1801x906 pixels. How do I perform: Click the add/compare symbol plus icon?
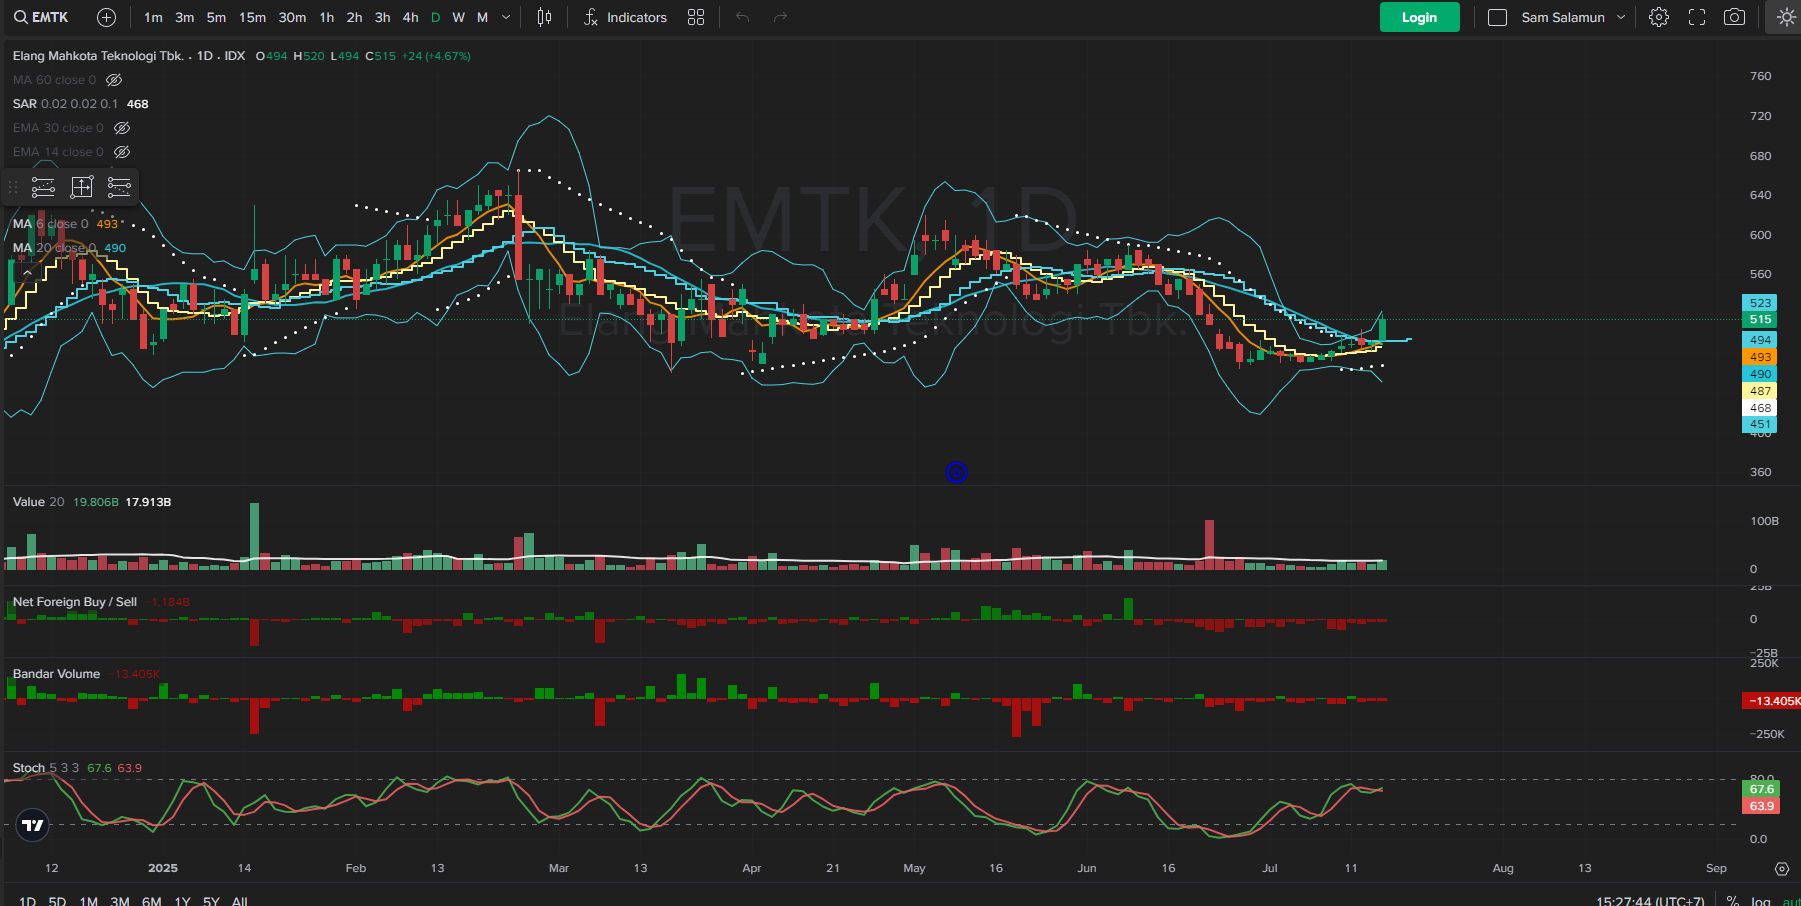[x=106, y=17]
